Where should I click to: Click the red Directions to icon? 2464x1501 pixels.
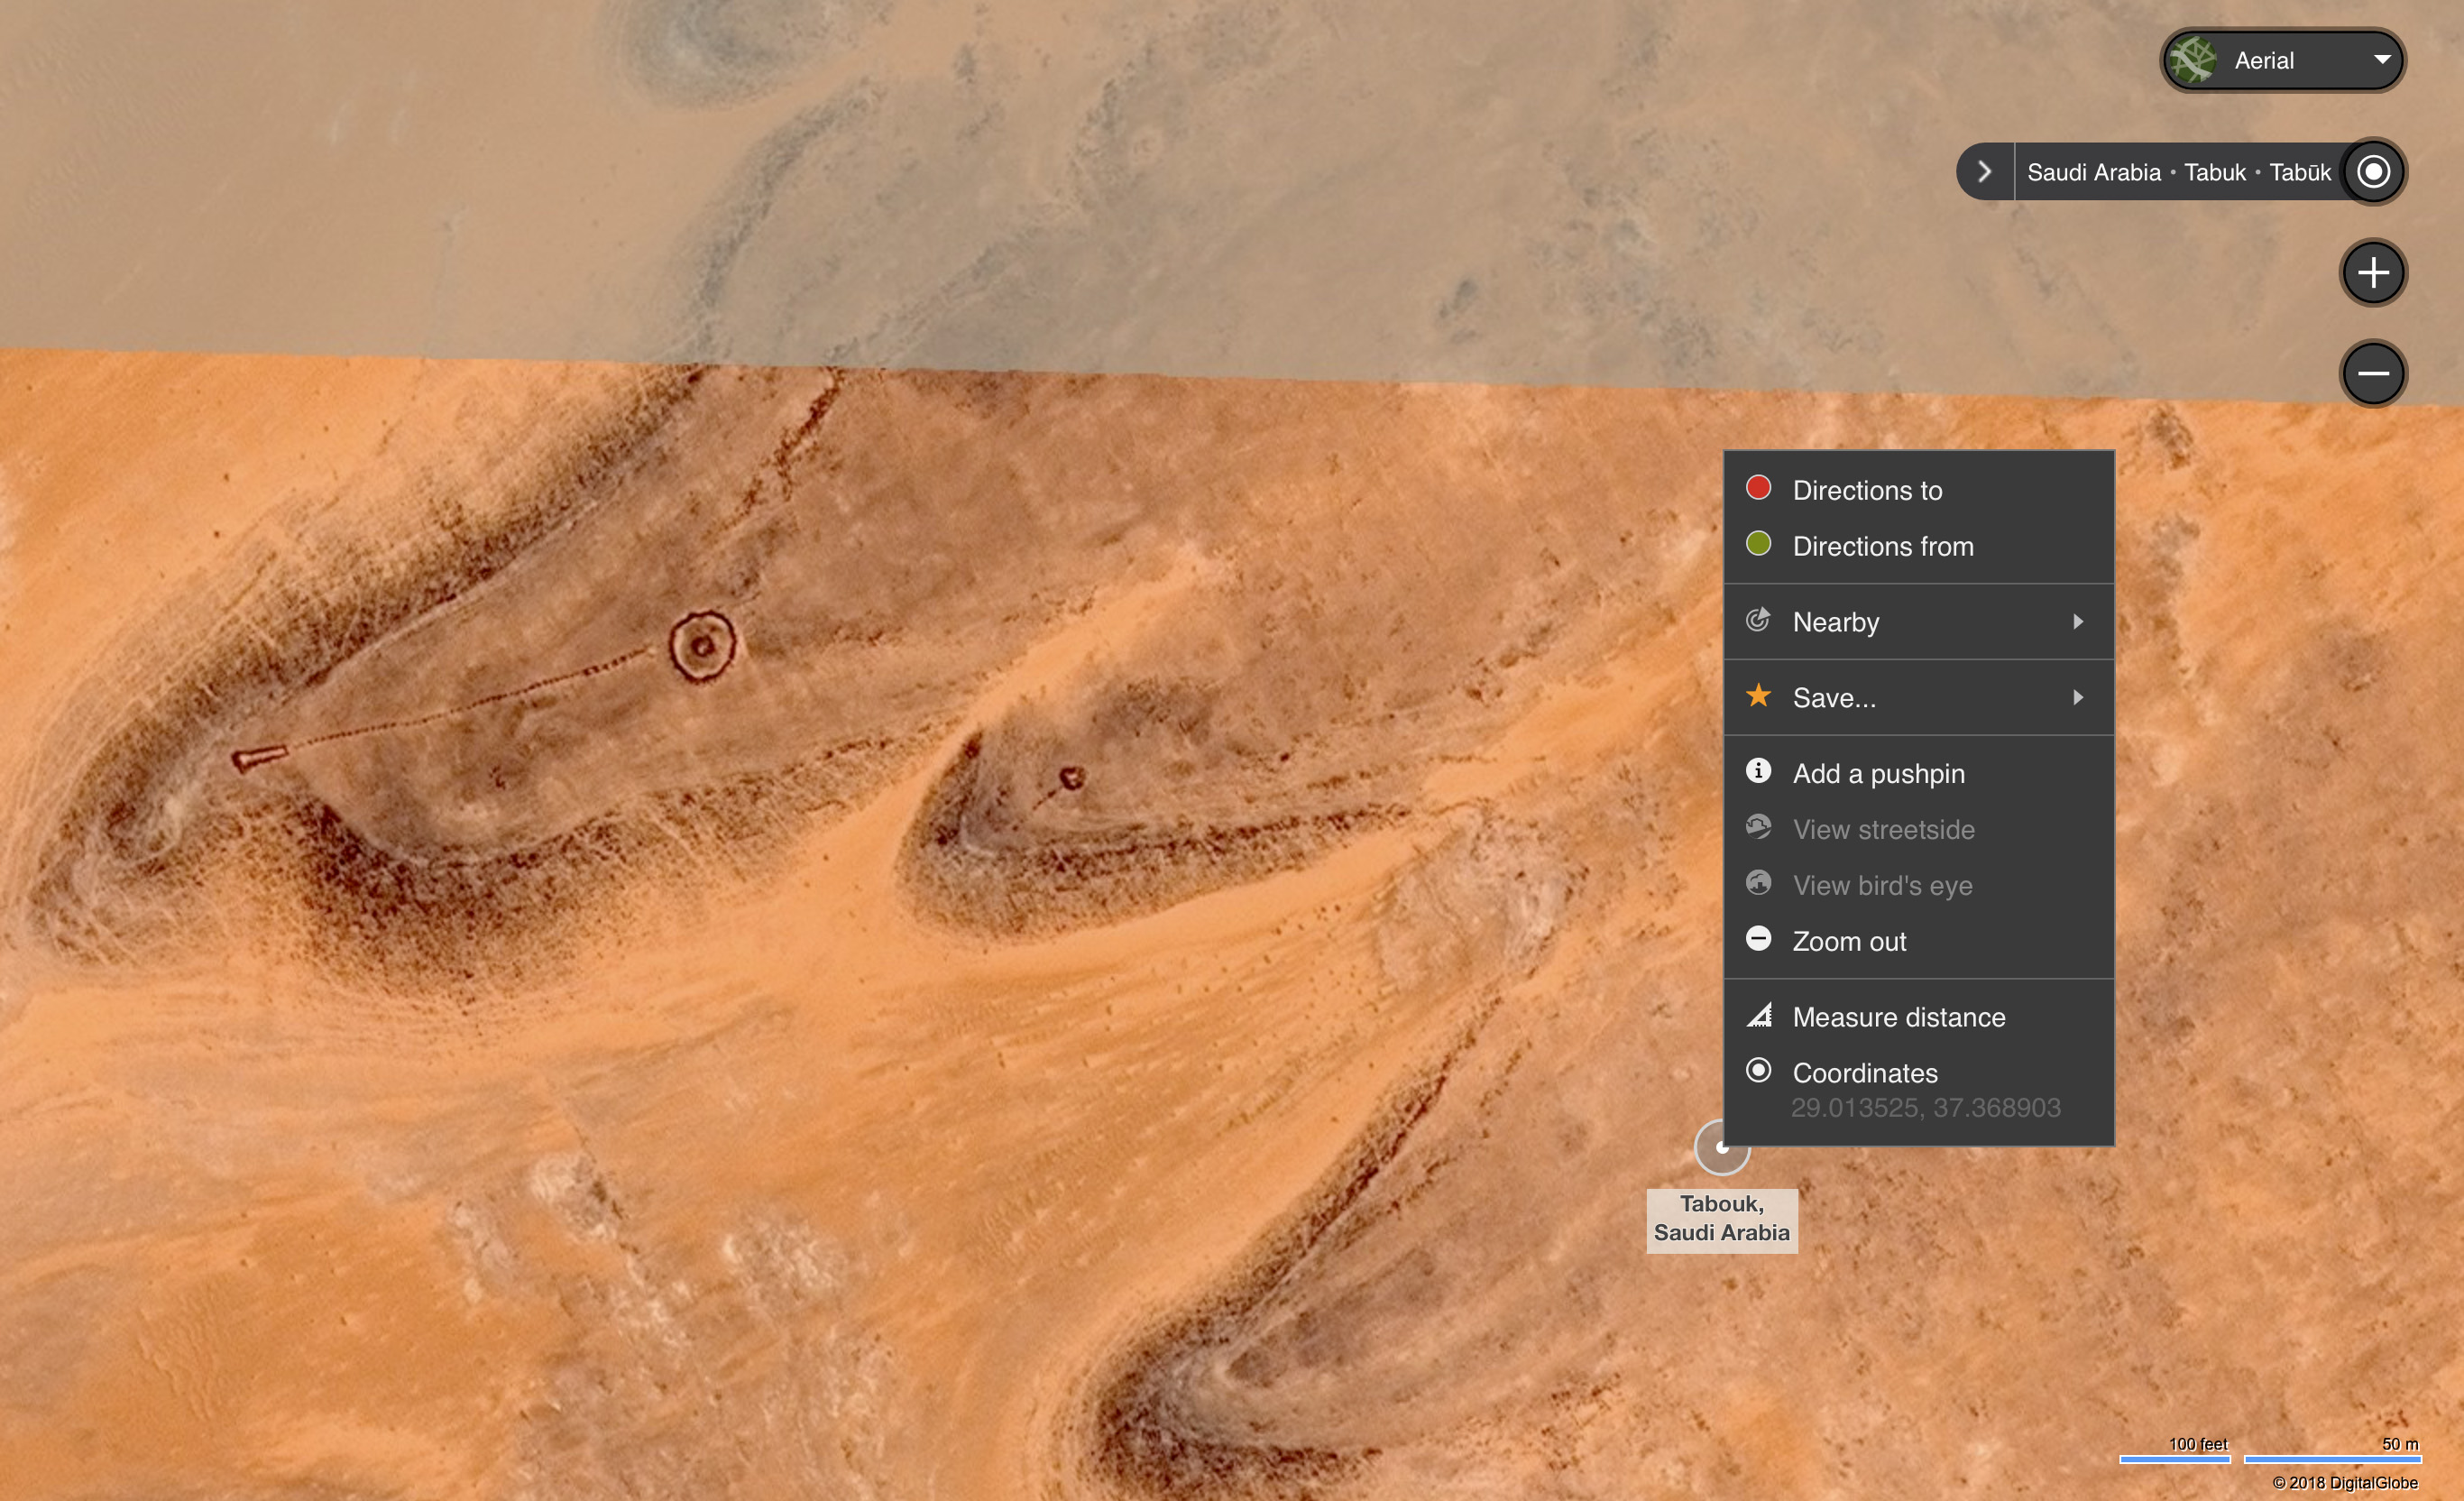[1757, 488]
